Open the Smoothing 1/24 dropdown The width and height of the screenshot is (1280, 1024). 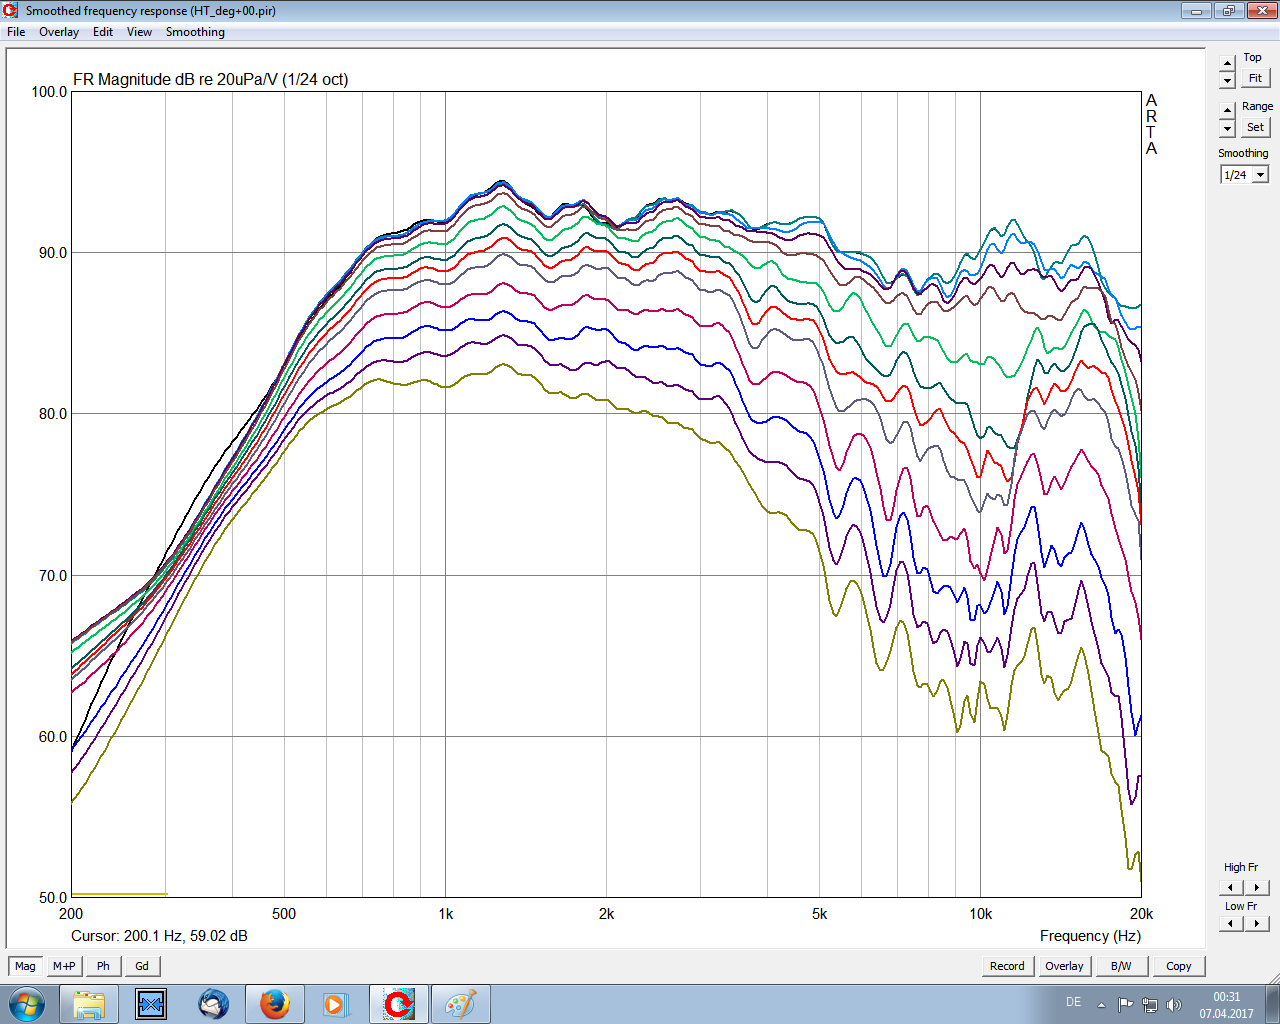coord(1260,175)
